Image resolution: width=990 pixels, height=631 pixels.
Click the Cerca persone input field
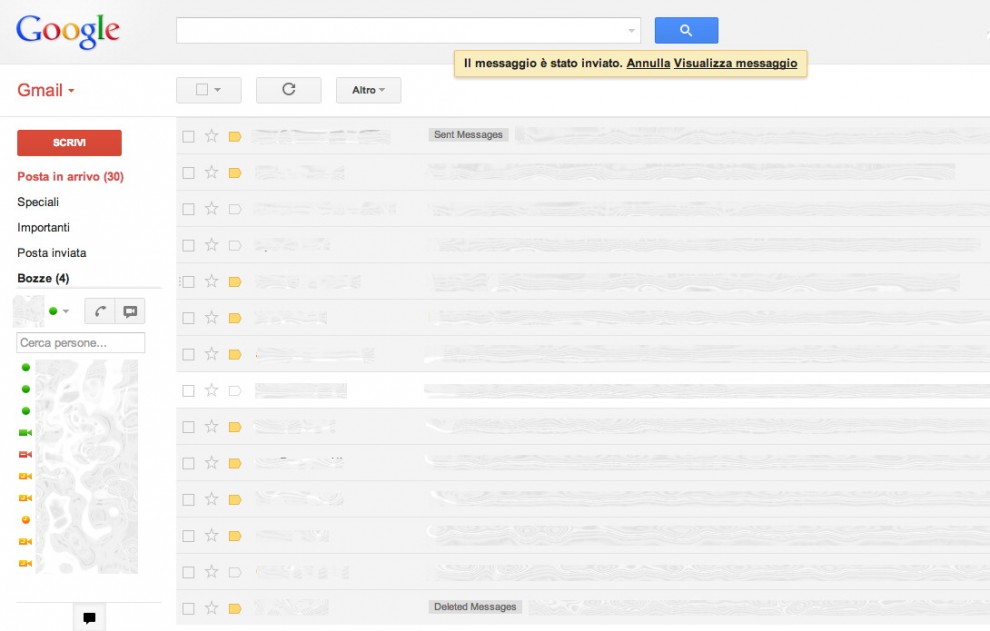pyautogui.click(x=80, y=342)
